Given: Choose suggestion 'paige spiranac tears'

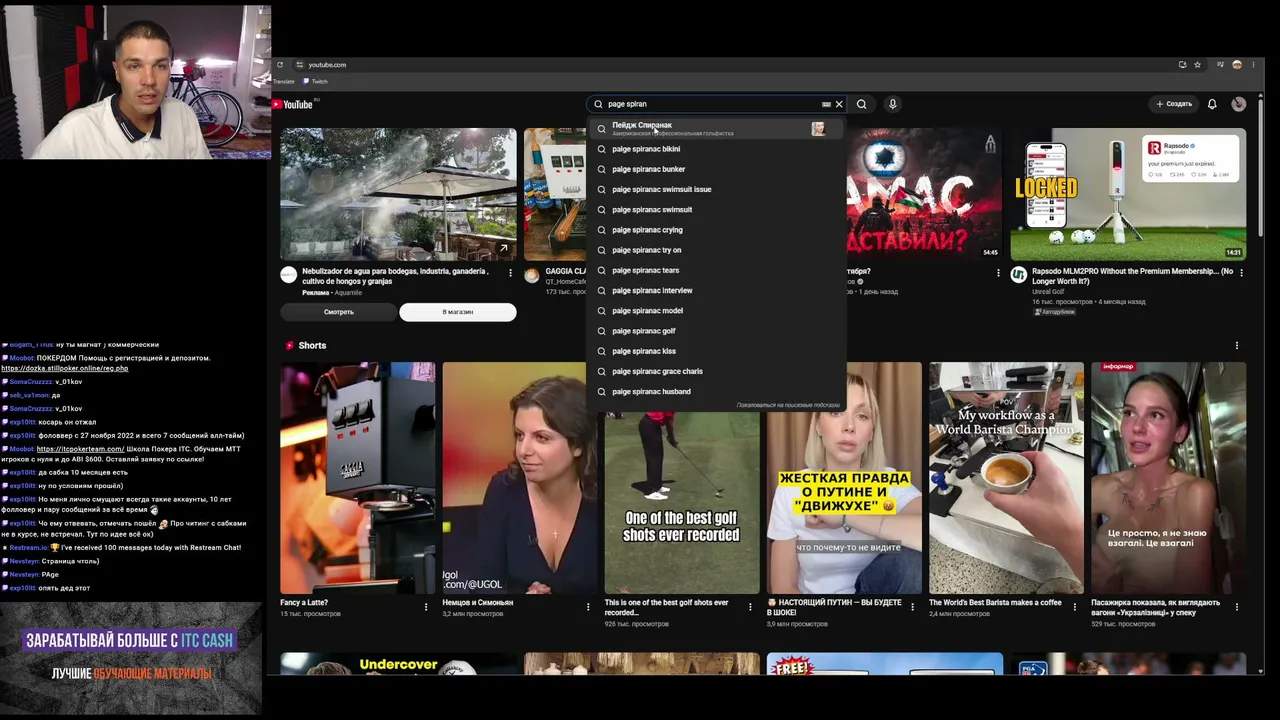Looking at the screenshot, I should [715, 270].
